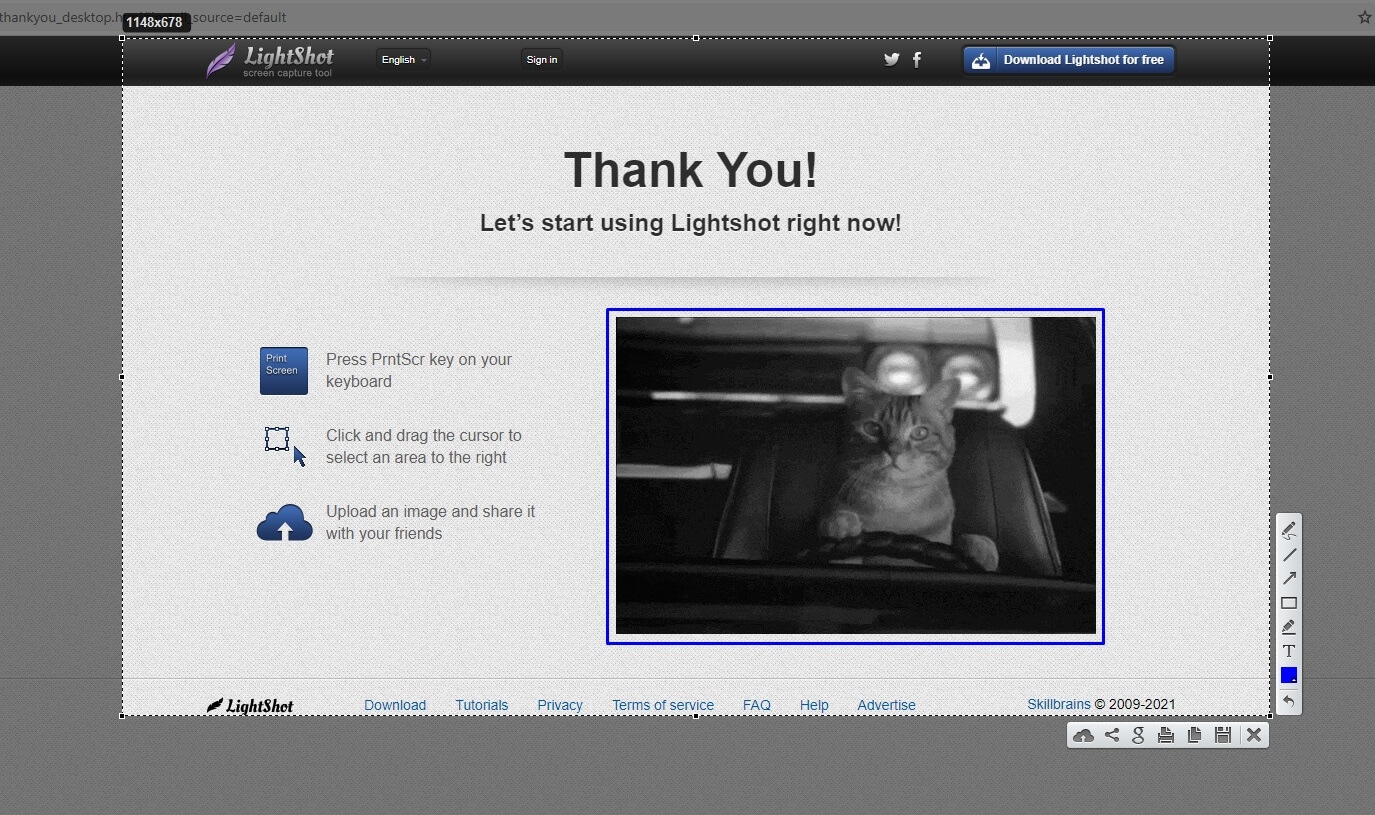Save the screenshot to disk

click(1222, 735)
